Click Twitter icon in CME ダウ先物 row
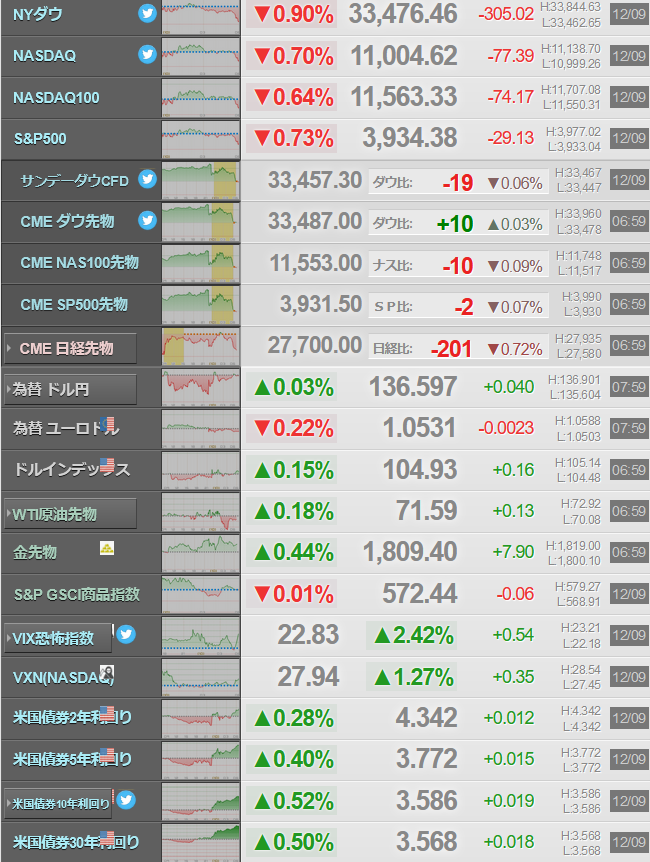 pos(147,220)
